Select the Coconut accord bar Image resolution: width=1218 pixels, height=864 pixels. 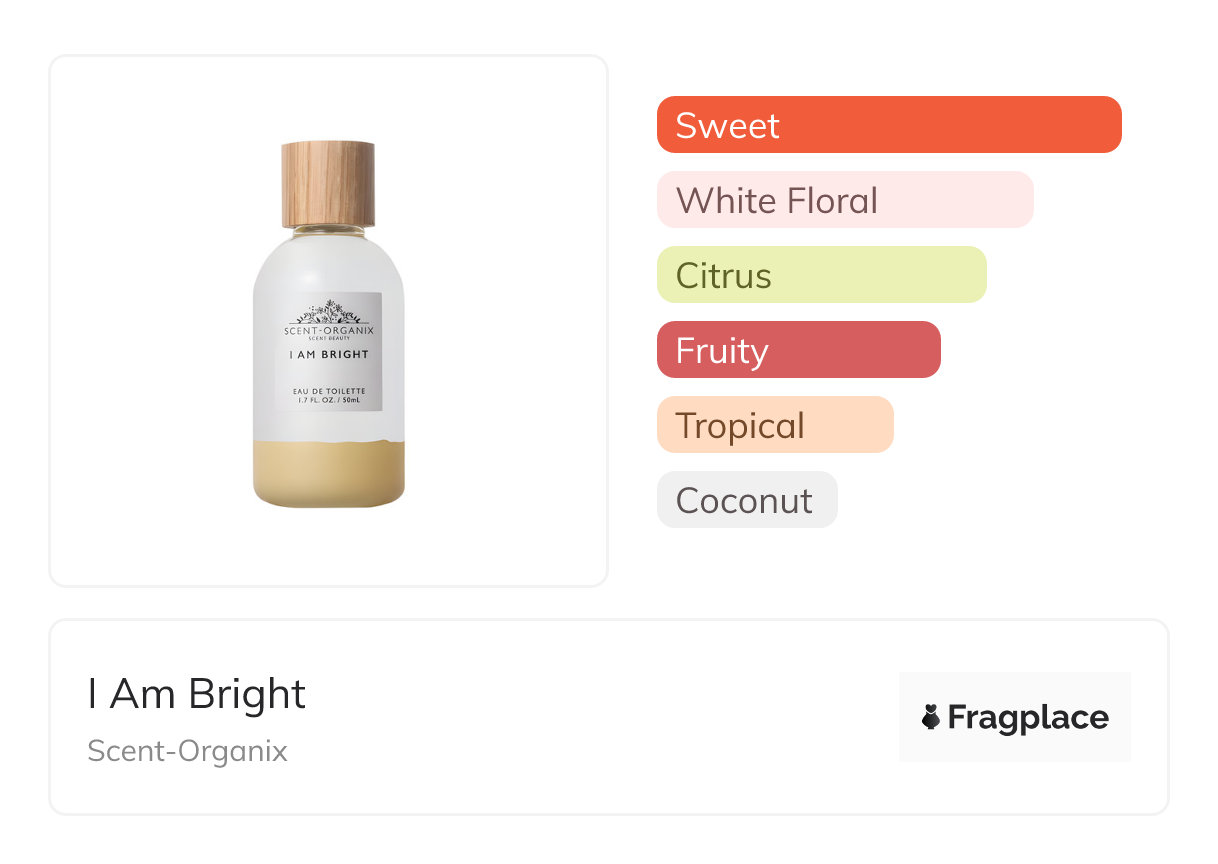pyautogui.click(x=746, y=500)
